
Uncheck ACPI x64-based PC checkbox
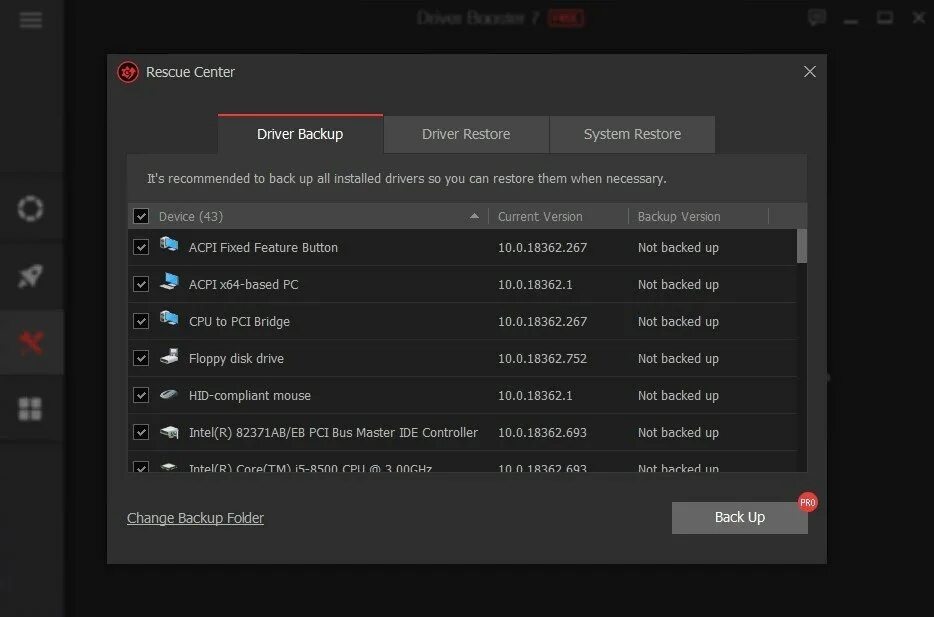[141, 284]
